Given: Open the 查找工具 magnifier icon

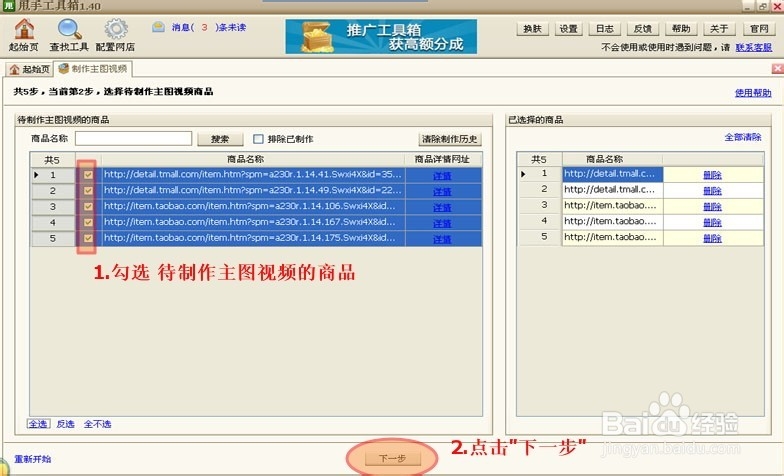Looking at the screenshot, I should pyautogui.click(x=69, y=30).
